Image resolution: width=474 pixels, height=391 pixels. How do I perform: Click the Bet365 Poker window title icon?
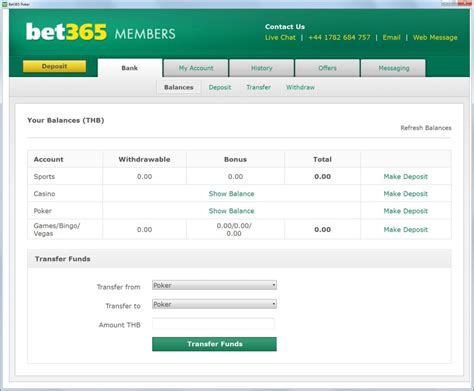[4, 4]
